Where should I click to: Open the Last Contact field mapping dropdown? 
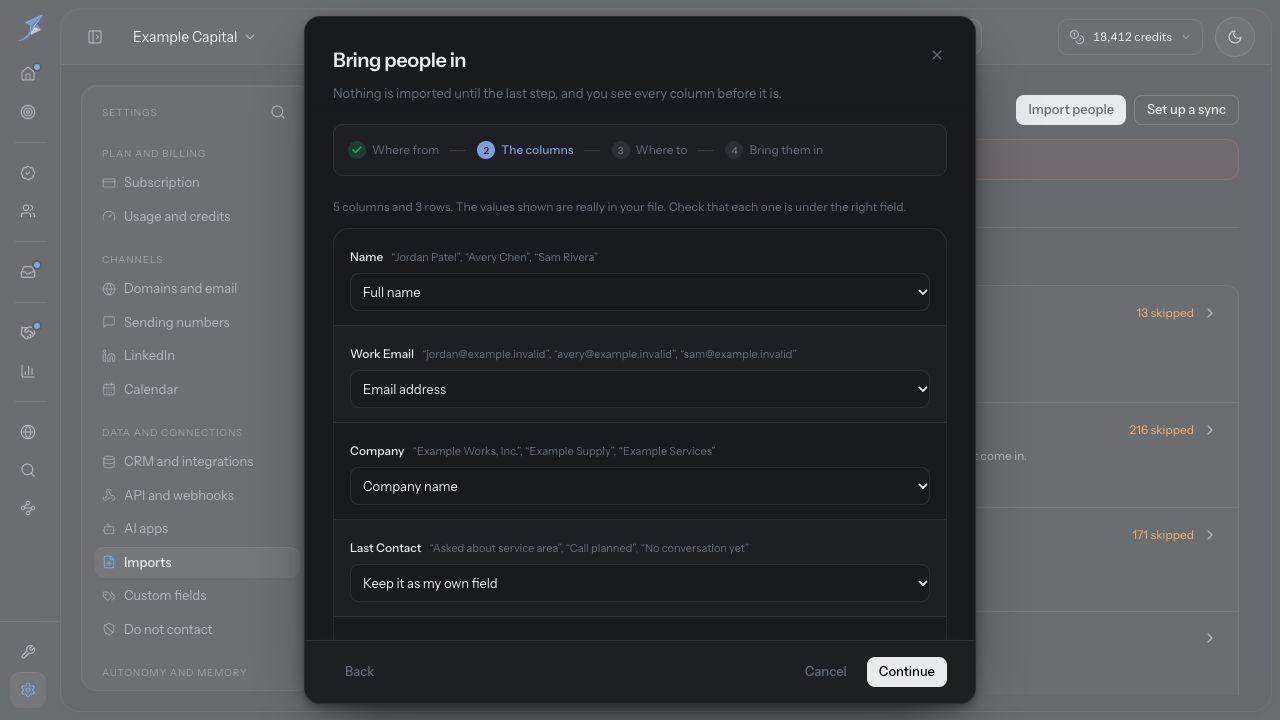pyautogui.click(x=640, y=583)
